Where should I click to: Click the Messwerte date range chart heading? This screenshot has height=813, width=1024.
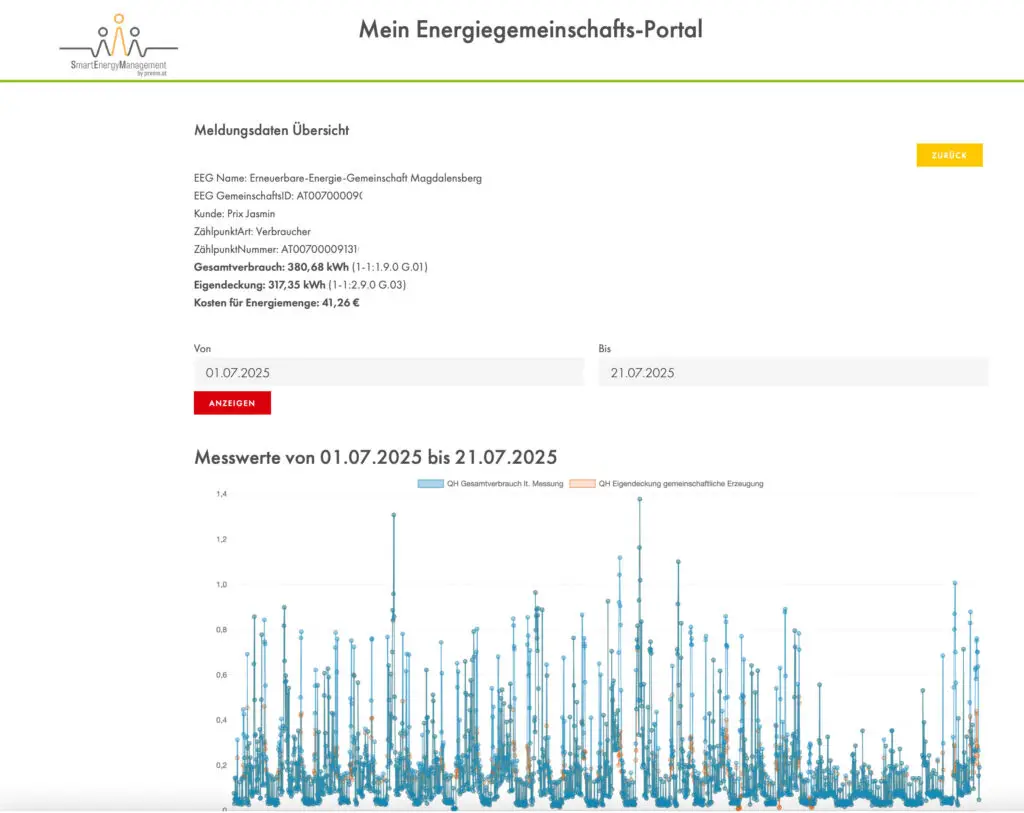375,457
